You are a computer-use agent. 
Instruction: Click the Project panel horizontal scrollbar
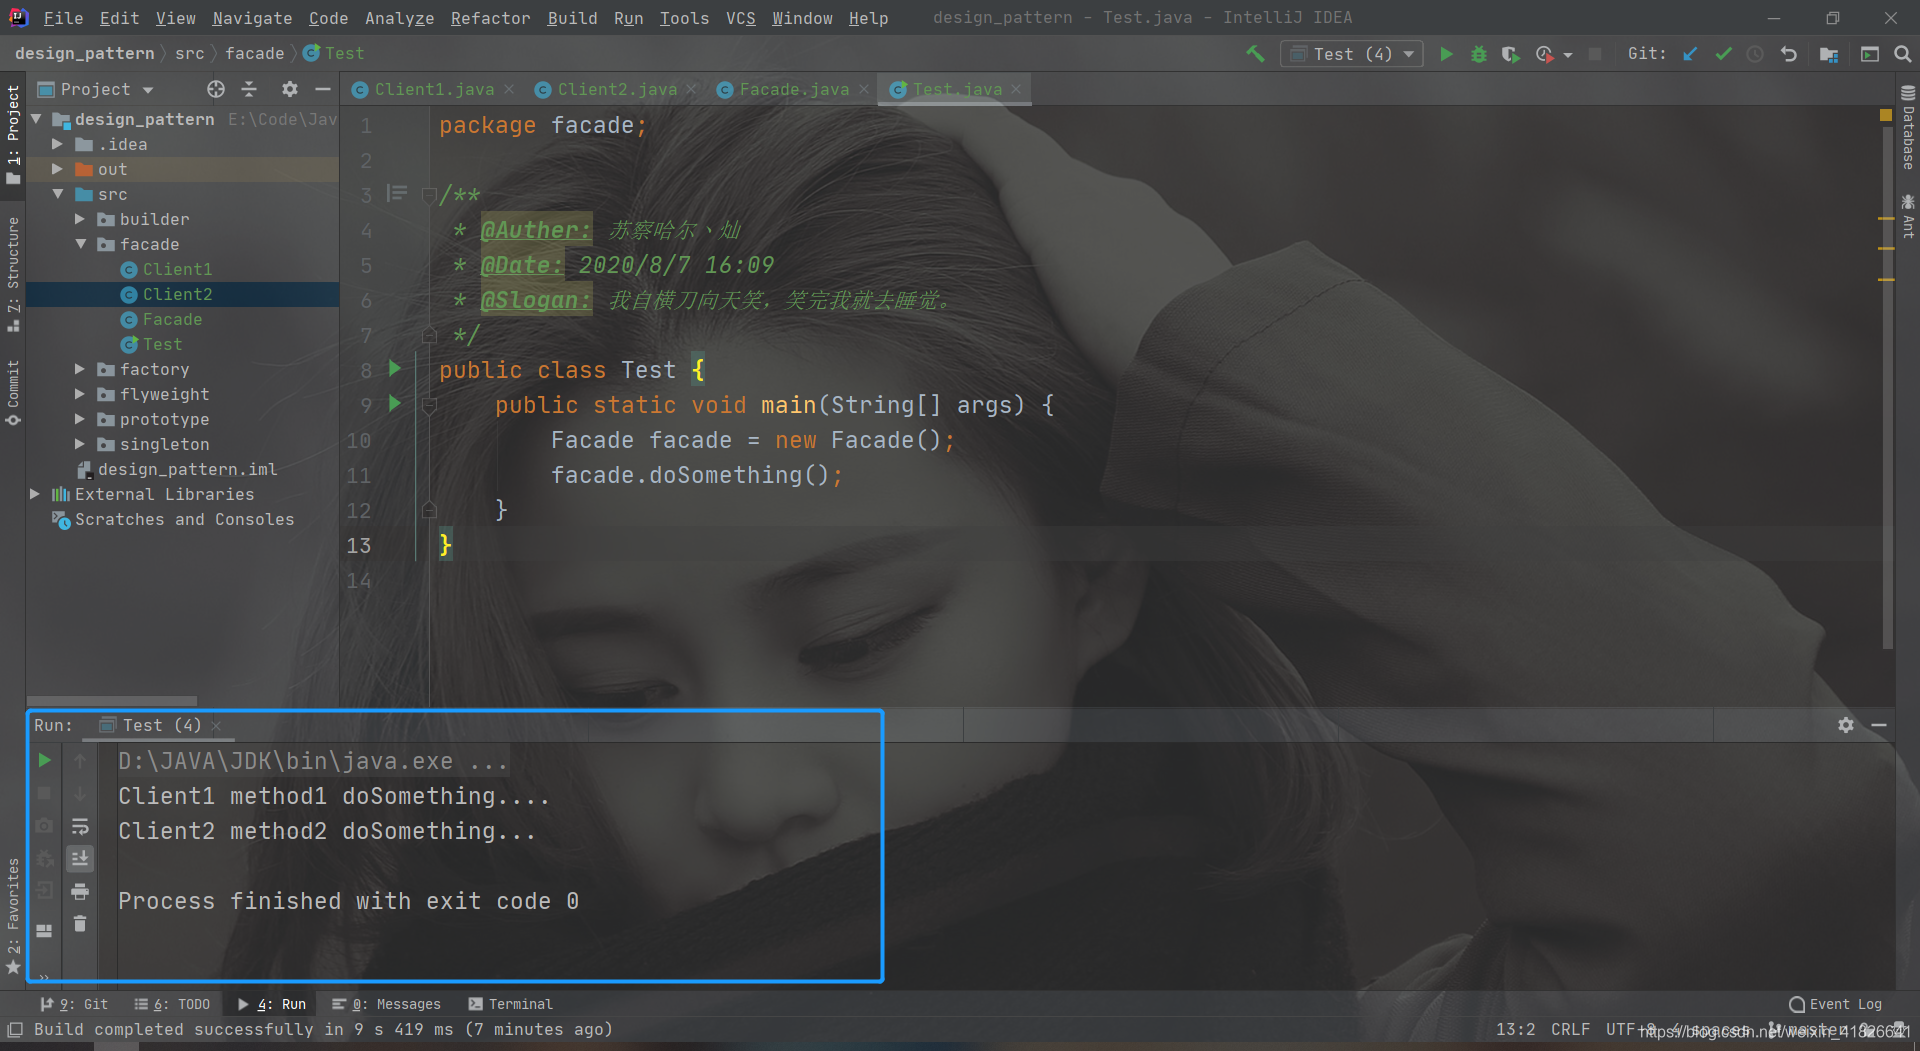click(x=112, y=700)
